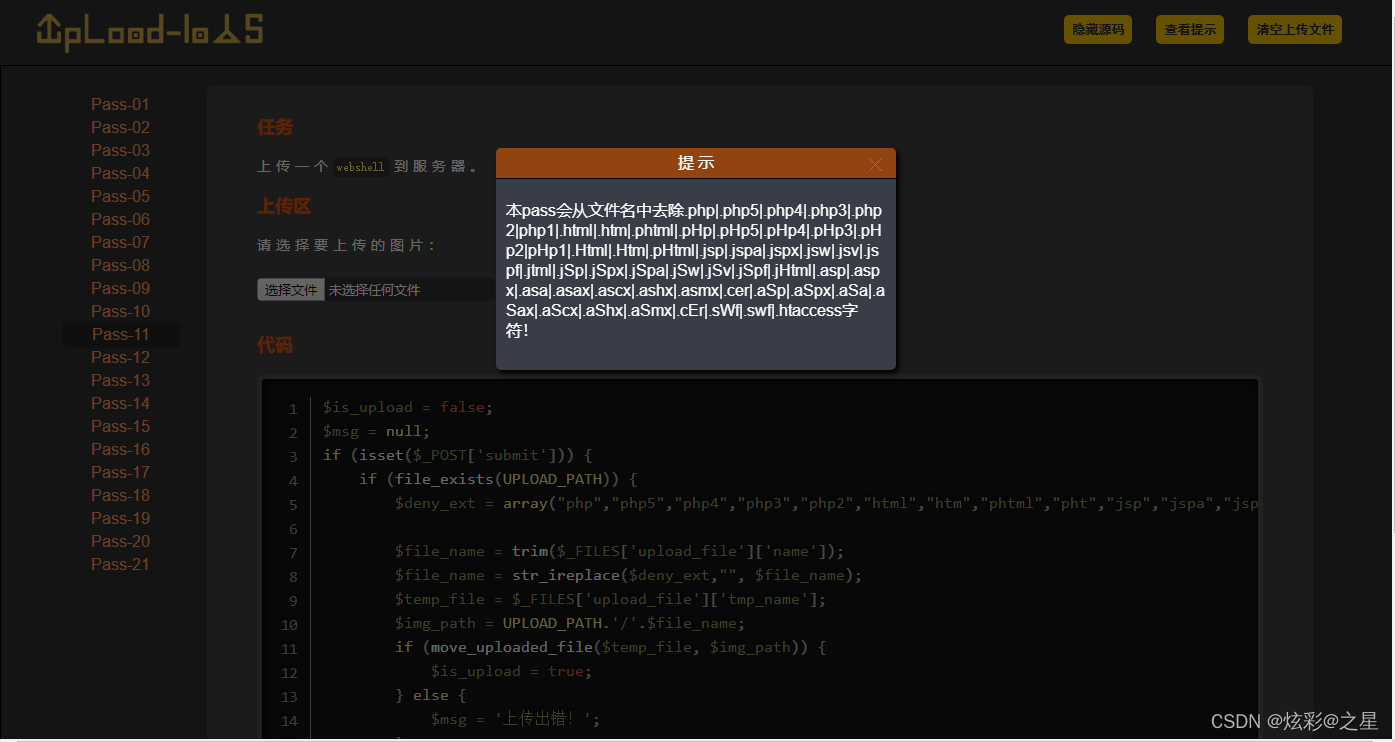The width and height of the screenshot is (1395, 742).
Task: Click the 选择文件 file chooser button
Action: (291, 290)
